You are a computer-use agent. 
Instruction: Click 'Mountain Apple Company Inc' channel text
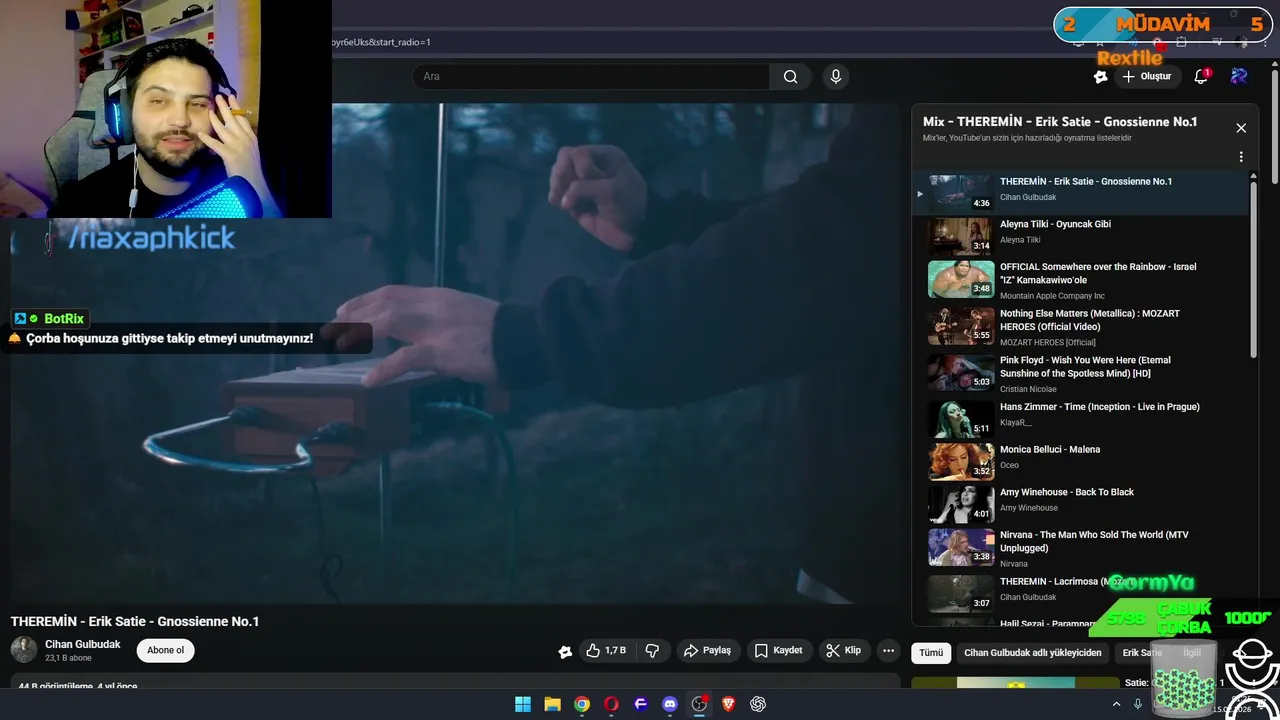pyautogui.click(x=1052, y=296)
